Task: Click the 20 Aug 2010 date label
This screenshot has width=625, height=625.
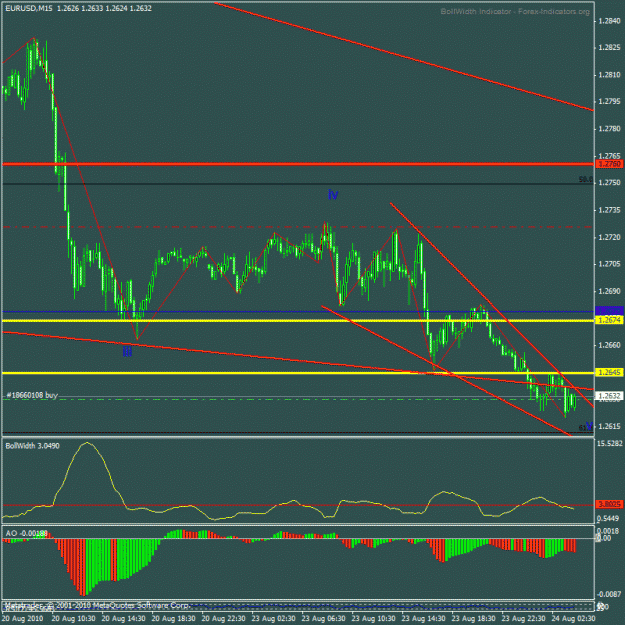Action: (x=22, y=618)
